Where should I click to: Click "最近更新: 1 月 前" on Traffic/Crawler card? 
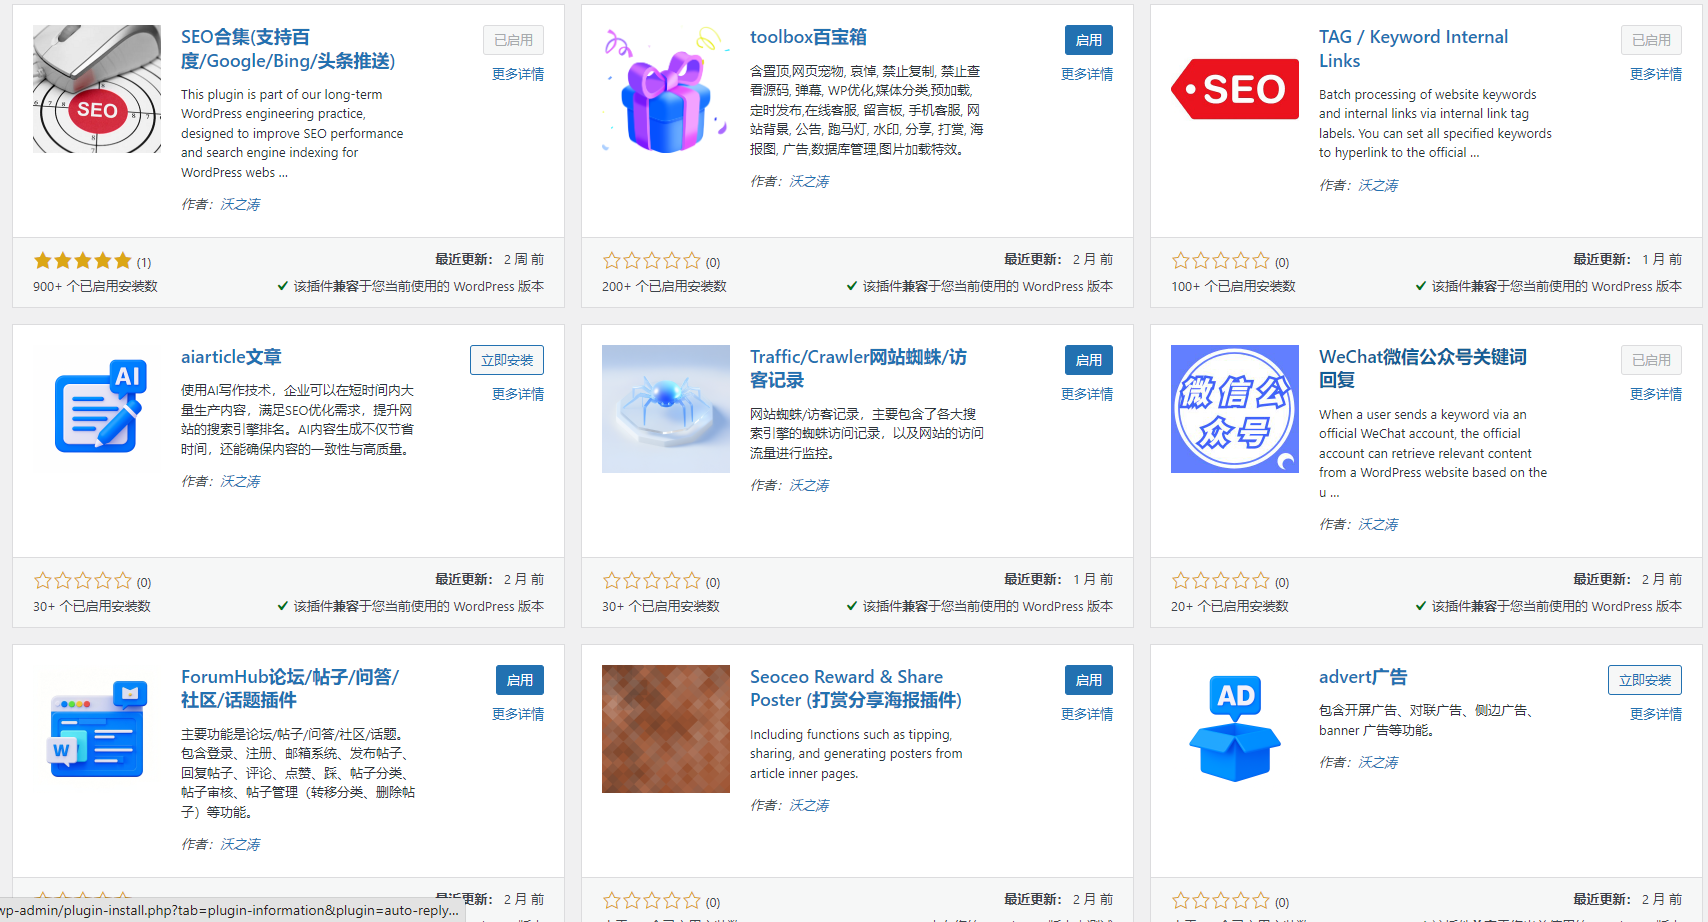(x=1058, y=579)
